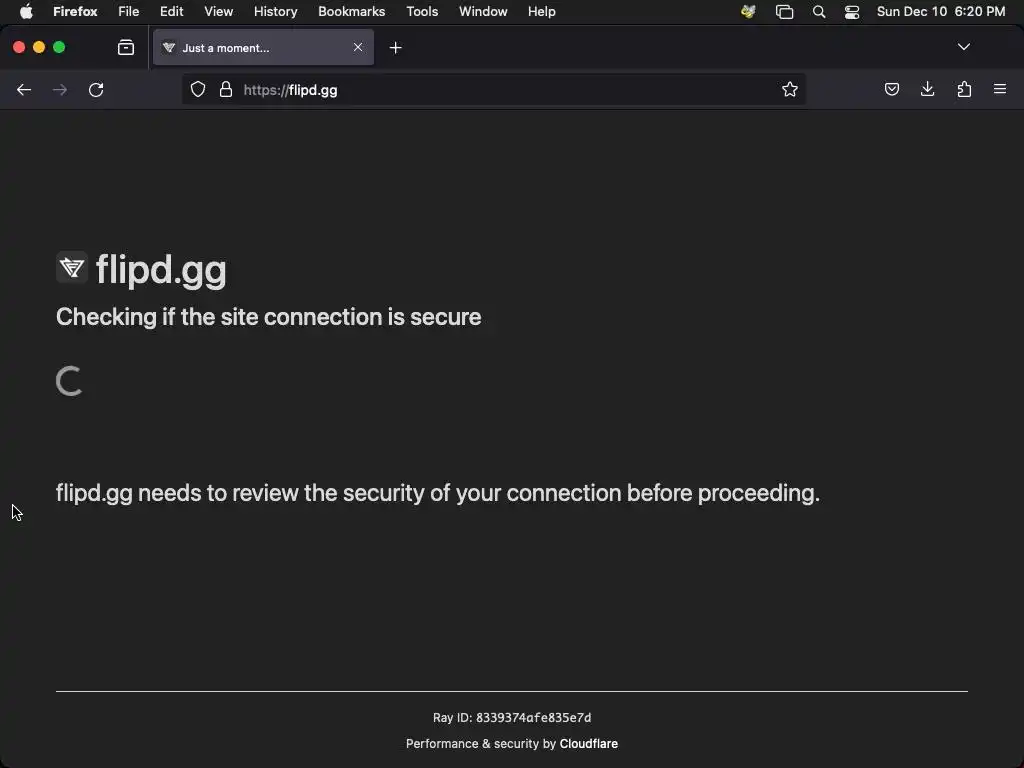Open the Help menu
Screen dimensions: 1024x768
click(542, 11)
